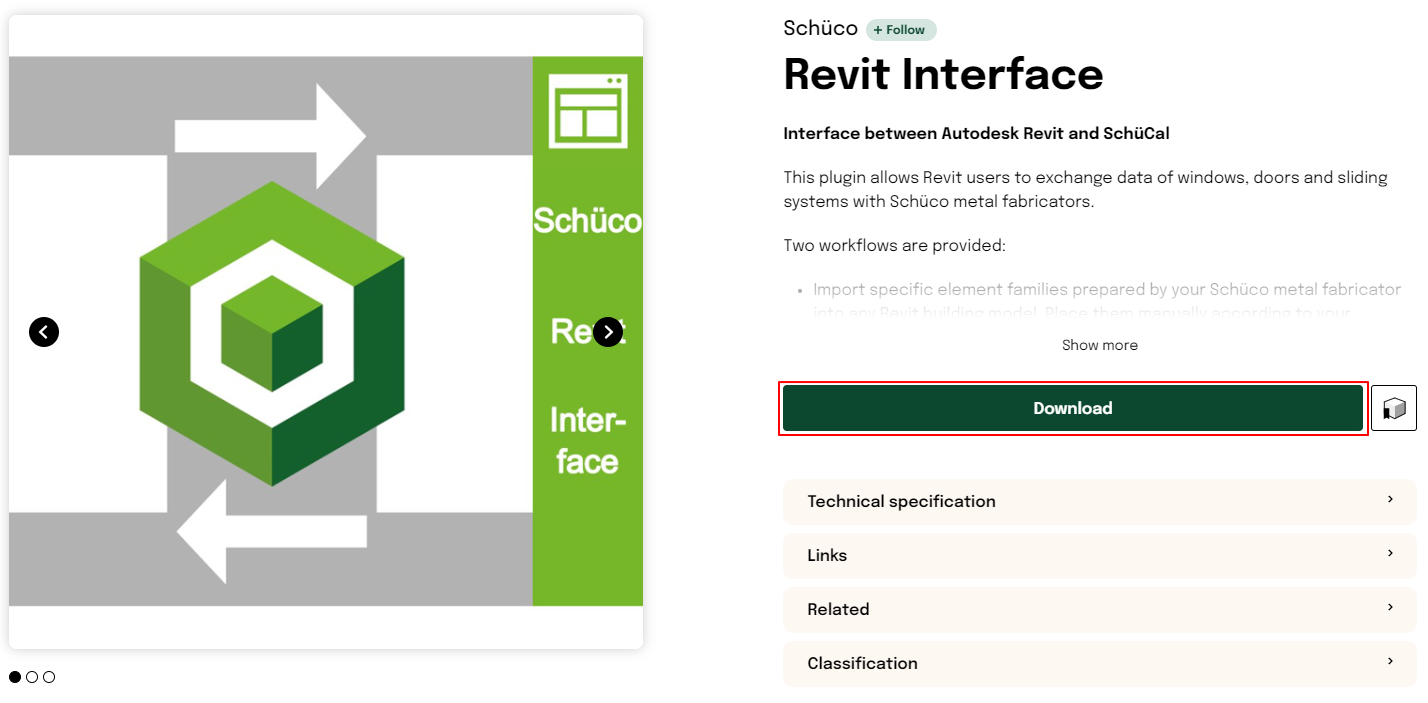Expand the Links section

(827, 556)
